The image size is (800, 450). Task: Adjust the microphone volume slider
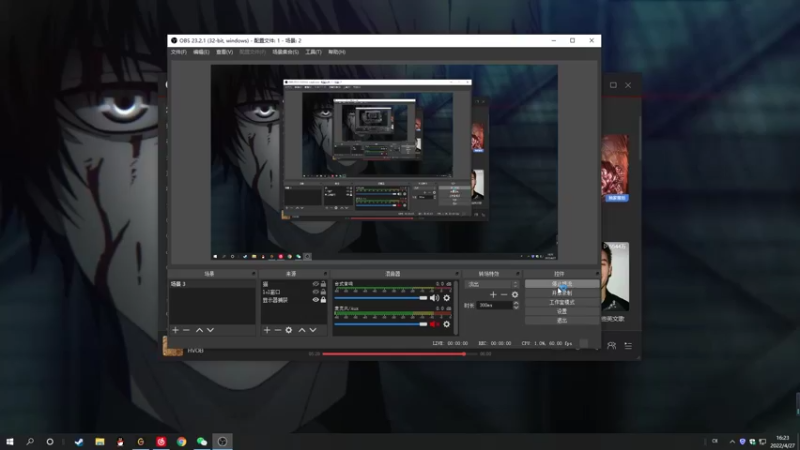coord(381,324)
